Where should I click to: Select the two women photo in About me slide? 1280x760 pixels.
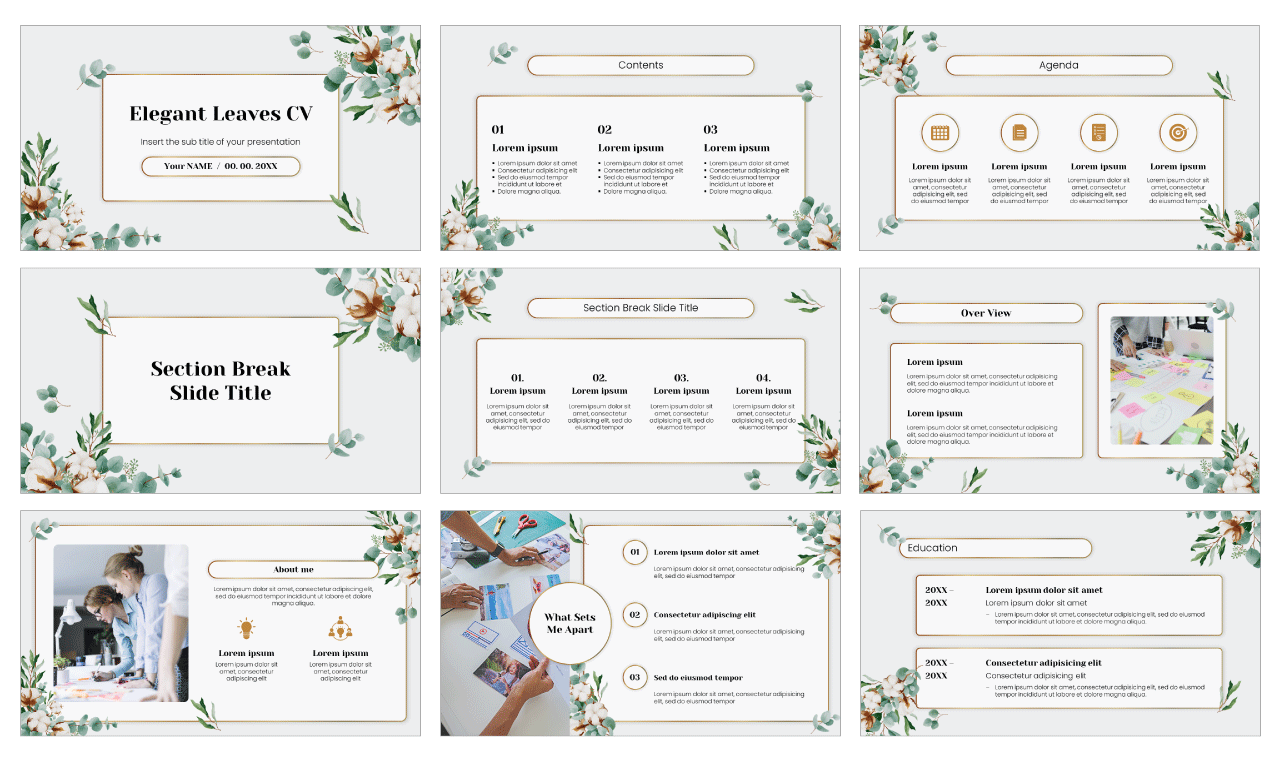click(121, 623)
